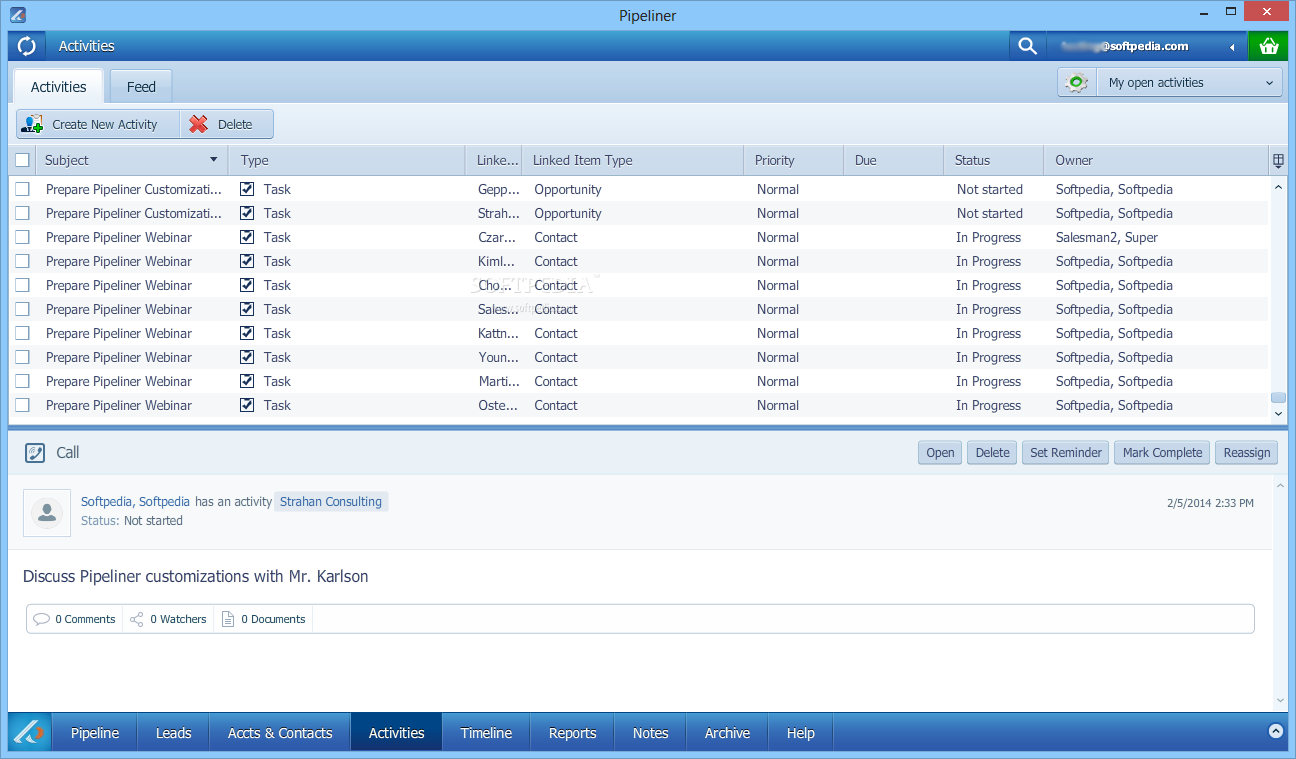Check the row linked to Gepp...

(x=22, y=189)
